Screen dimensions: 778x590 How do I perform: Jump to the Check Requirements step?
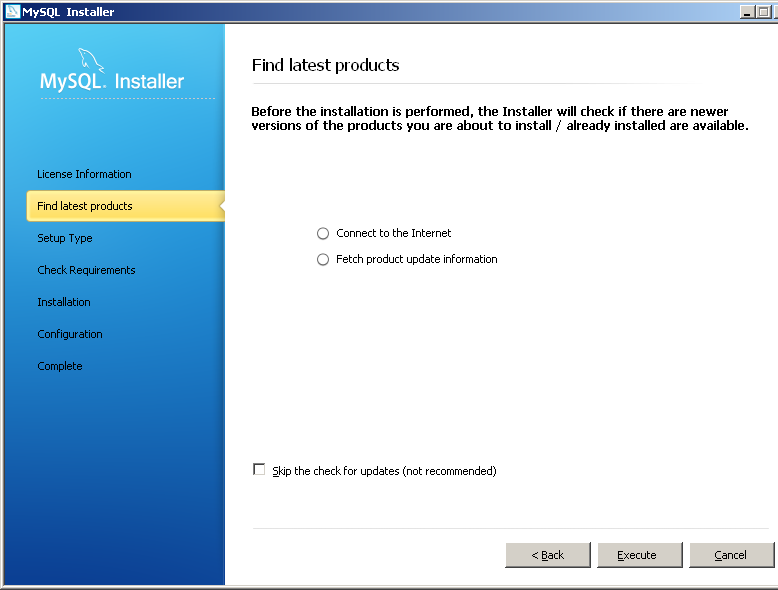86,270
